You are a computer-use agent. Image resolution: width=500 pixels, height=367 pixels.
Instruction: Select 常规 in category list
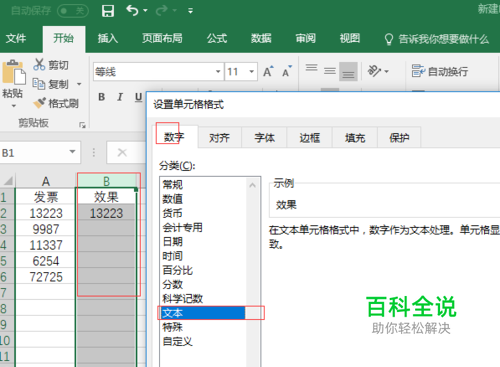203,184
